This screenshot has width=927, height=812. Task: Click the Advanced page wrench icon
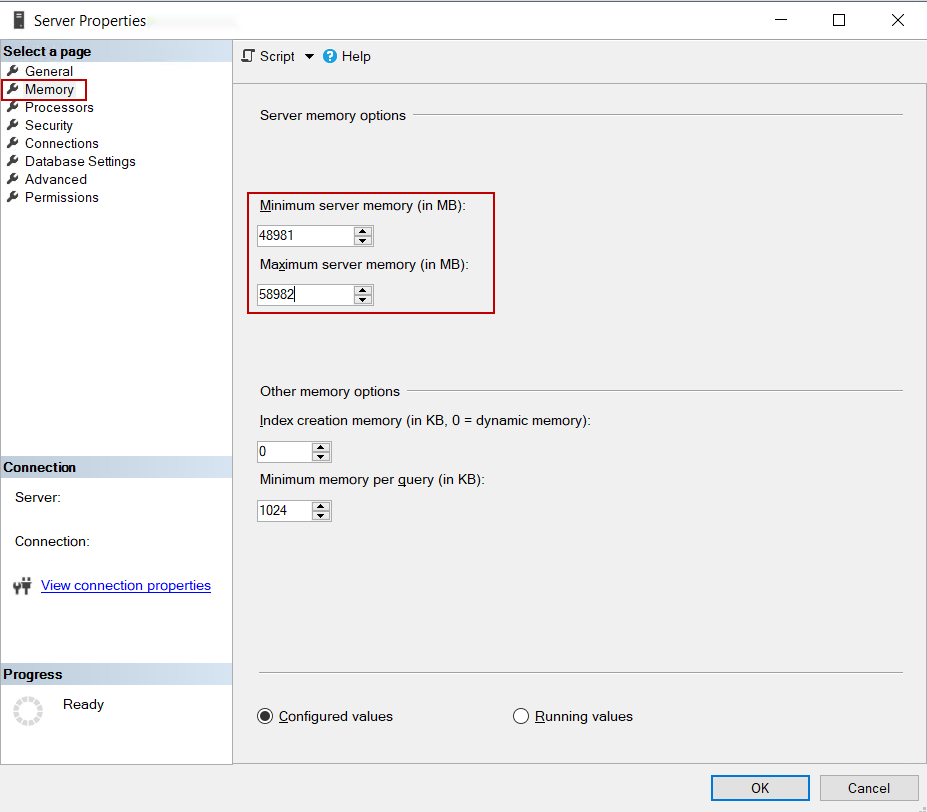(13, 179)
